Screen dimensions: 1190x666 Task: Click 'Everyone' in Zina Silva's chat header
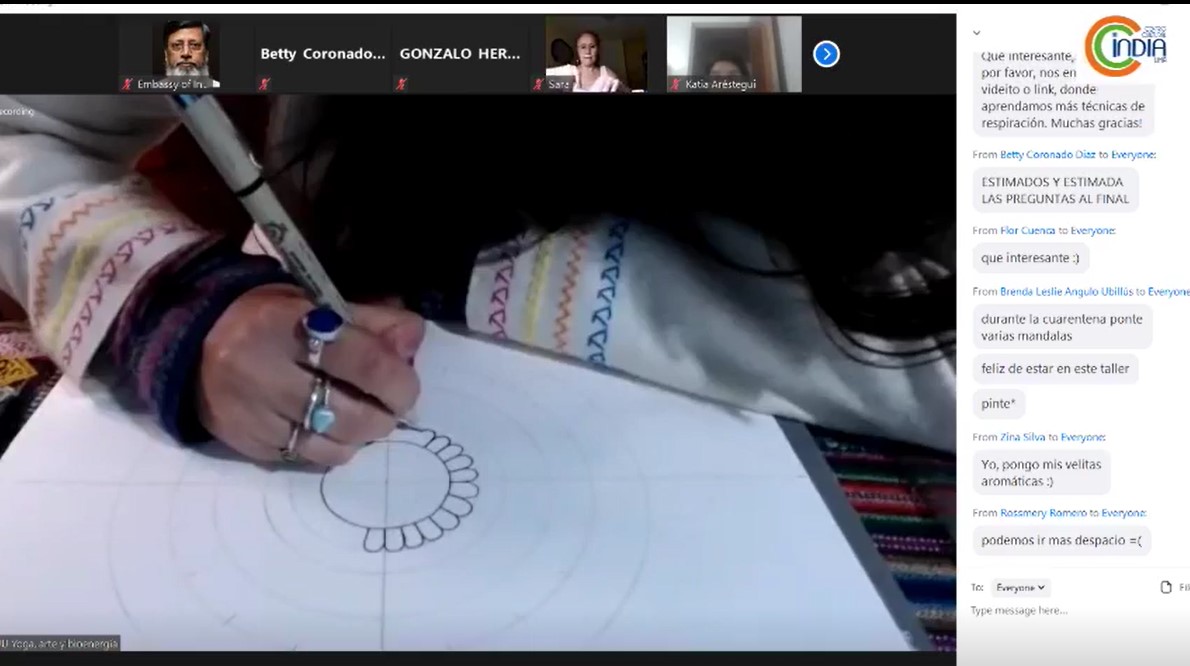1083,437
